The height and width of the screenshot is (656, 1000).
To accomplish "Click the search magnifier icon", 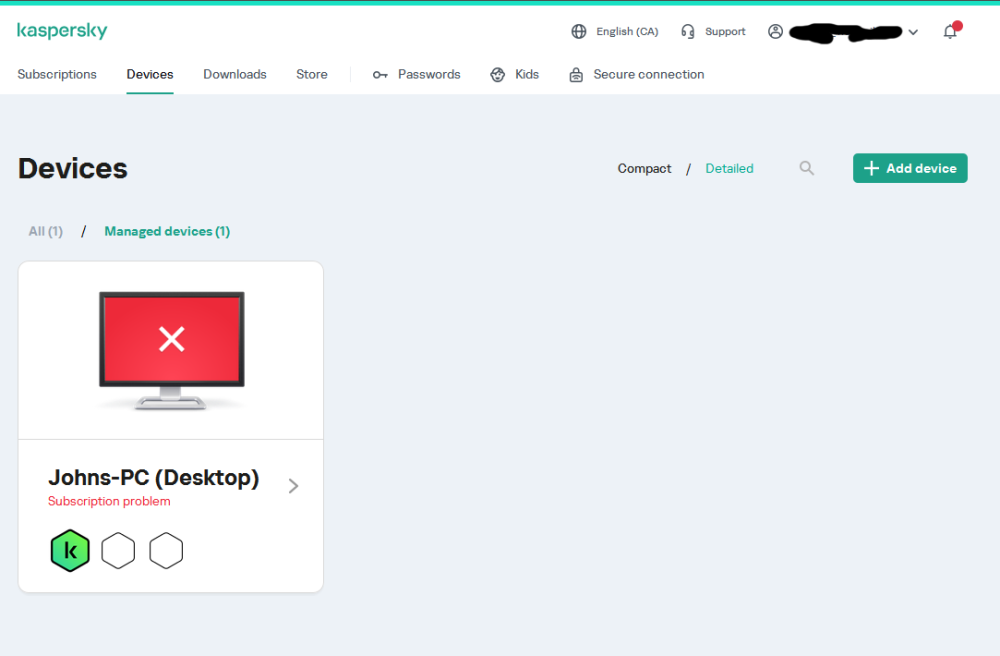I will click(807, 168).
